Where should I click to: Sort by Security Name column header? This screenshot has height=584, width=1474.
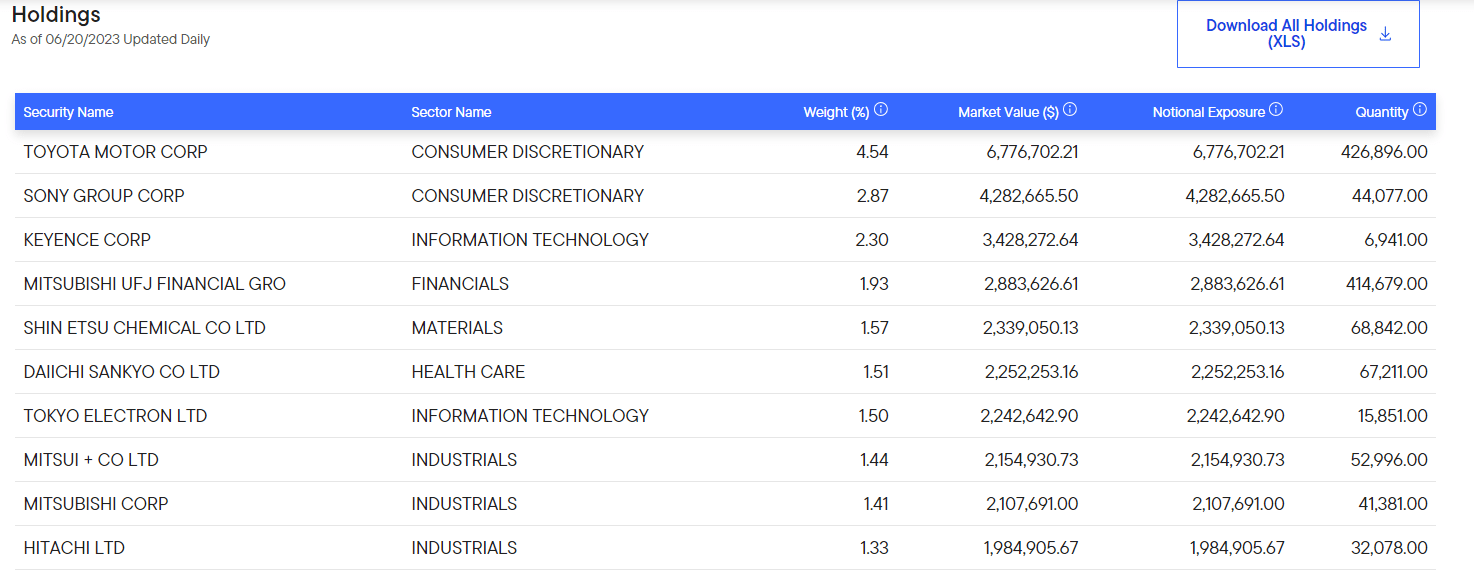[68, 112]
